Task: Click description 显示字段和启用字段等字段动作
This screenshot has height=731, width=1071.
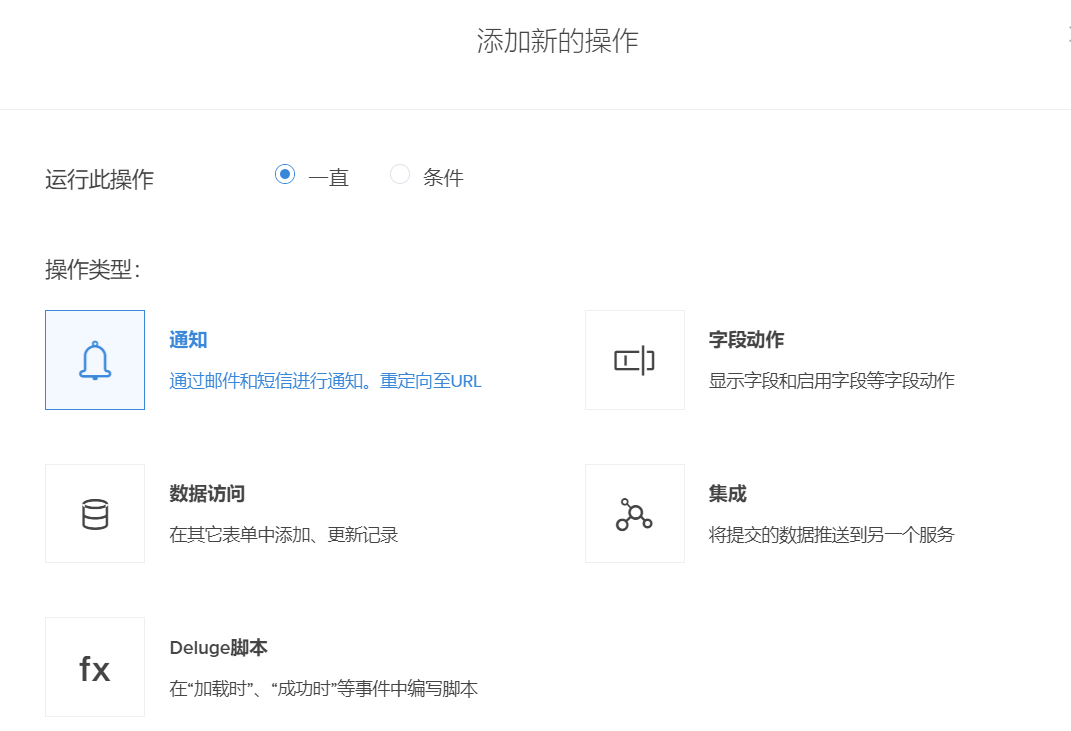Action: pos(831,381)
